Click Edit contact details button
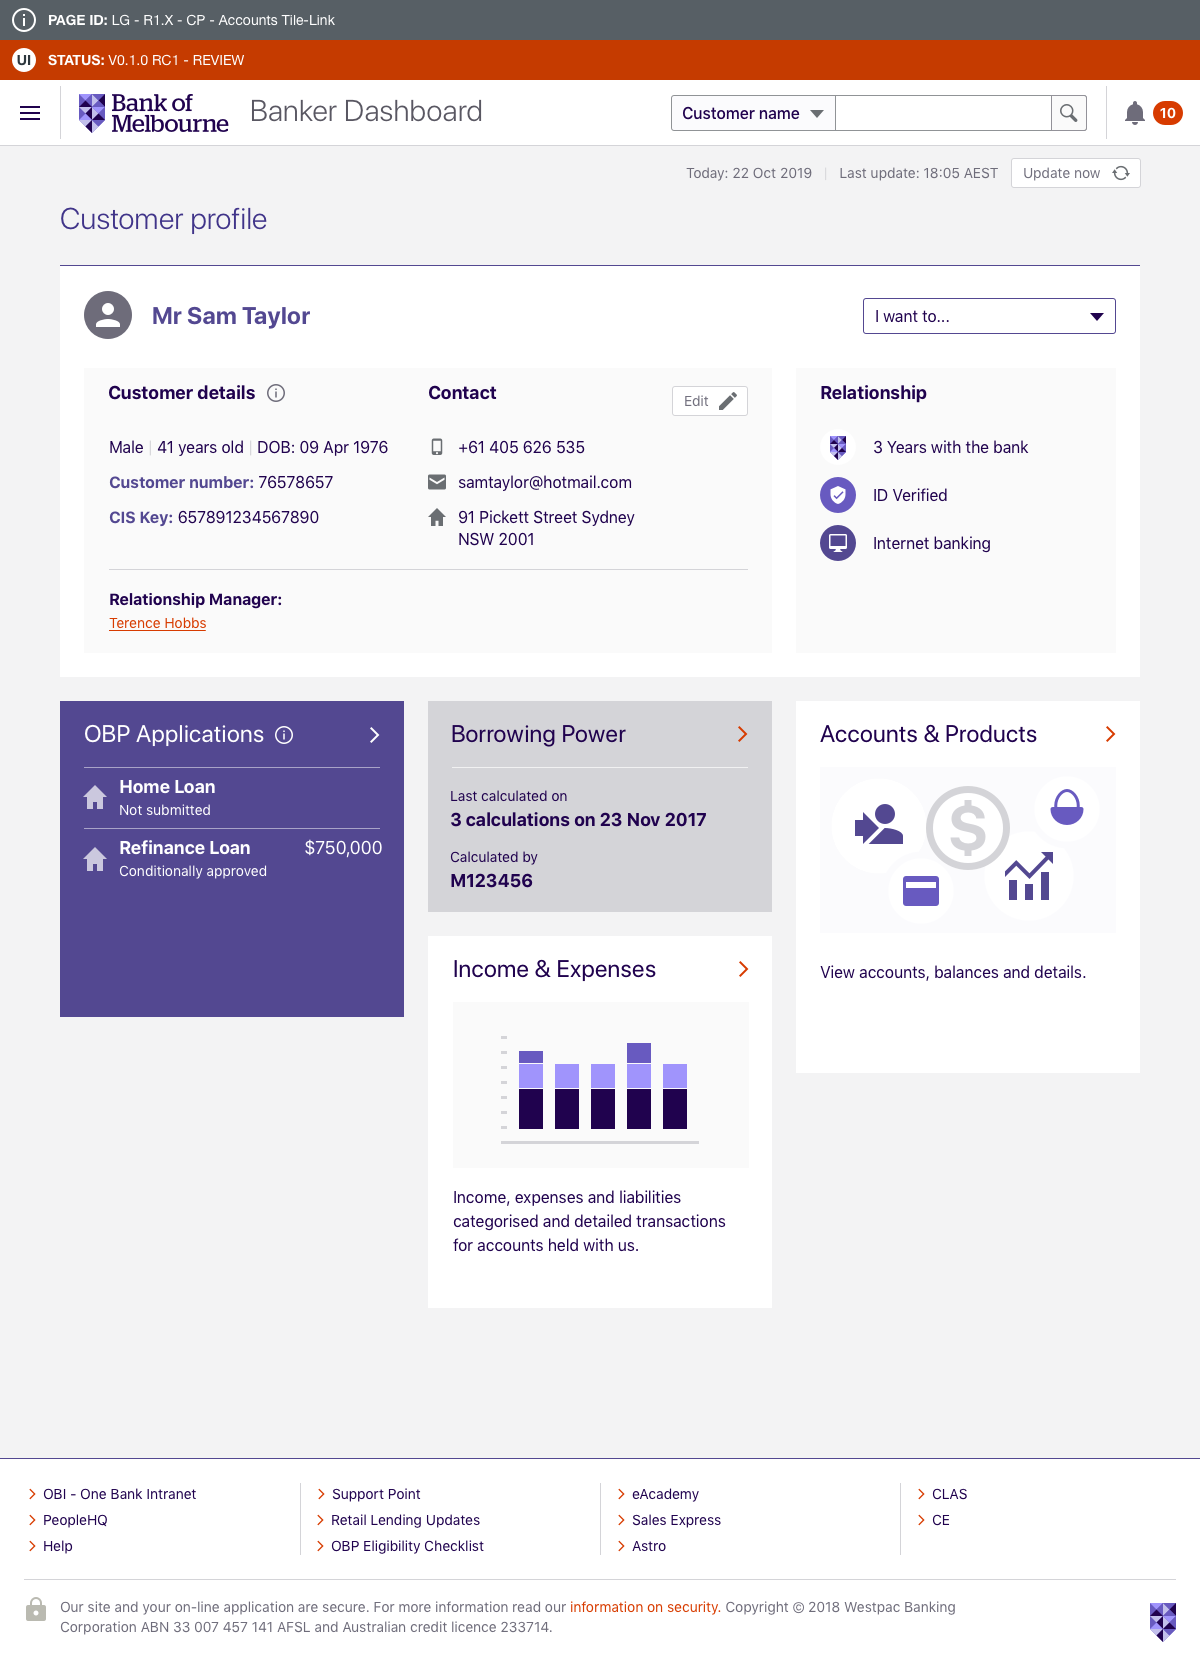 [x=710, y=401]
